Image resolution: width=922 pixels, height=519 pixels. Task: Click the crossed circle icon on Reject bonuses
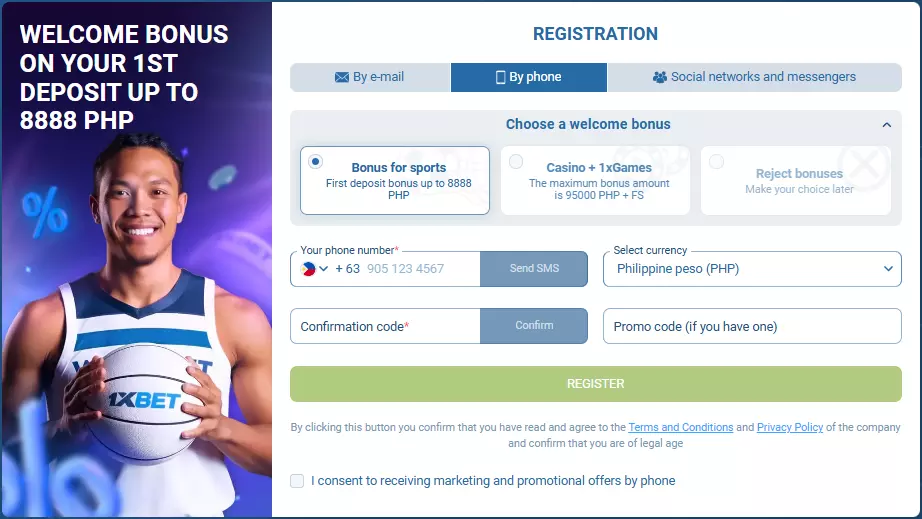[x=862, y=168]
